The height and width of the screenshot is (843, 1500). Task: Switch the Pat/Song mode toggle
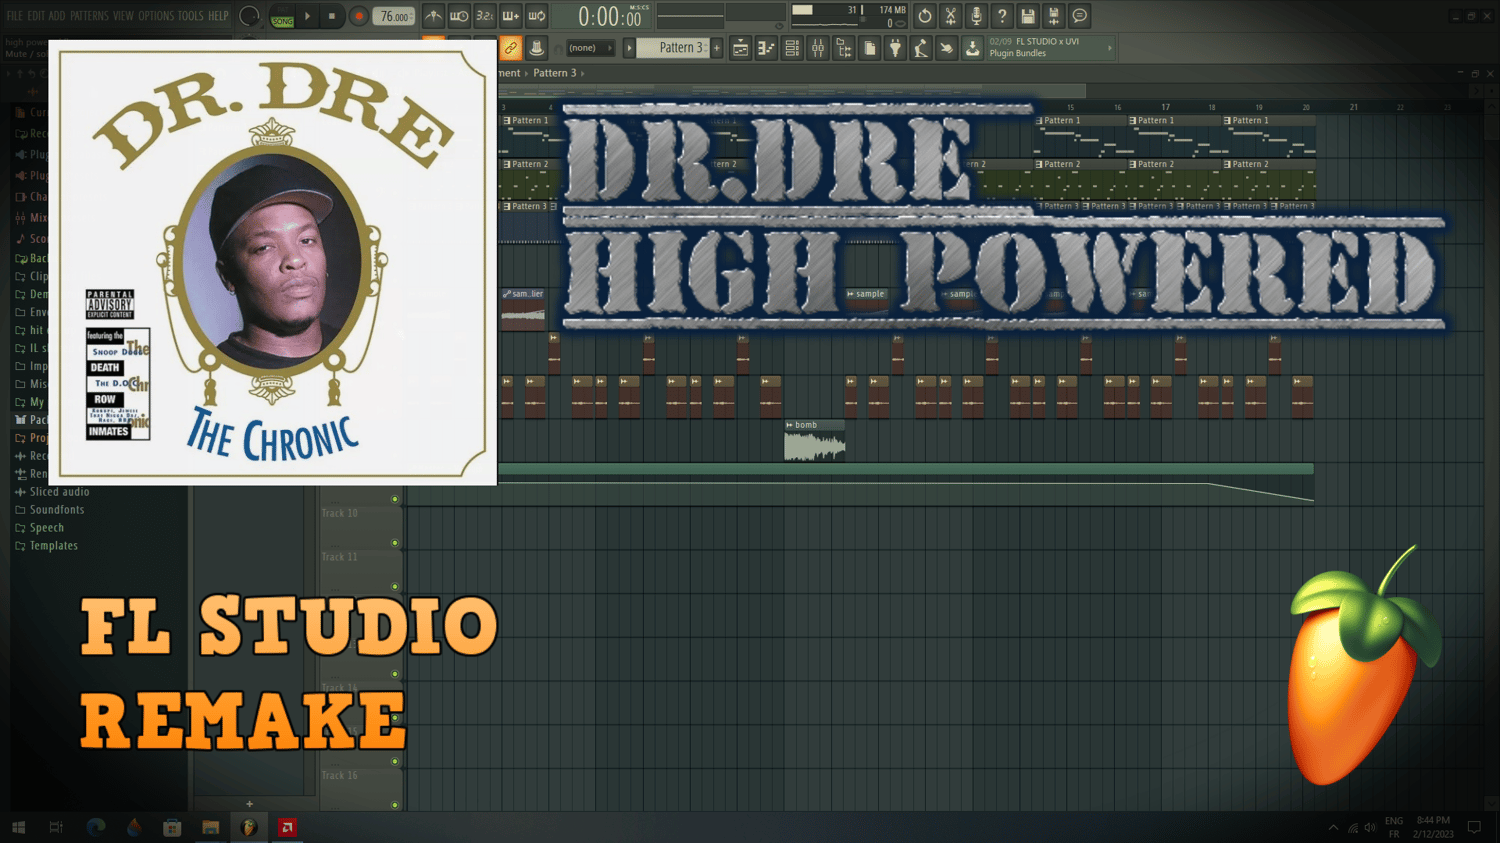tap(283, 16)
